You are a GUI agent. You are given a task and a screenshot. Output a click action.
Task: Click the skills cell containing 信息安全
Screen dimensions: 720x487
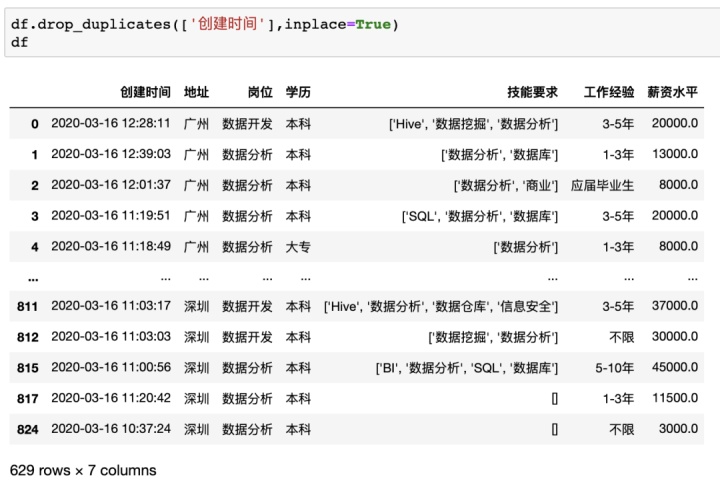coord(441,306)
